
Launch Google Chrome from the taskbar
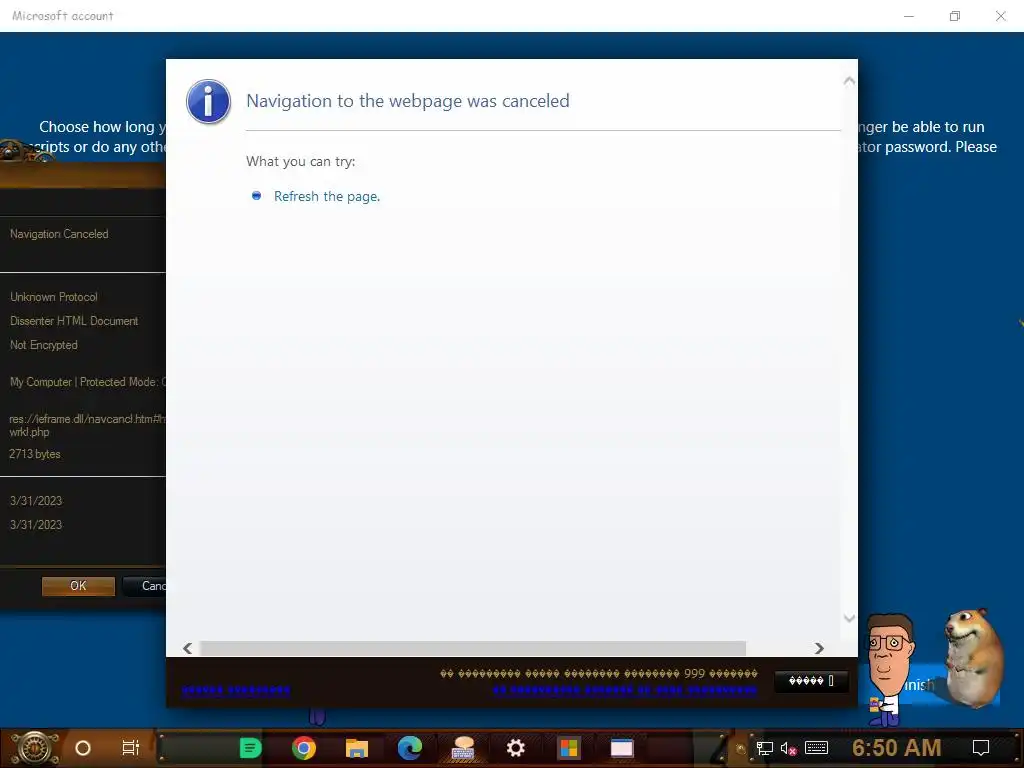[x=304, y=748]
